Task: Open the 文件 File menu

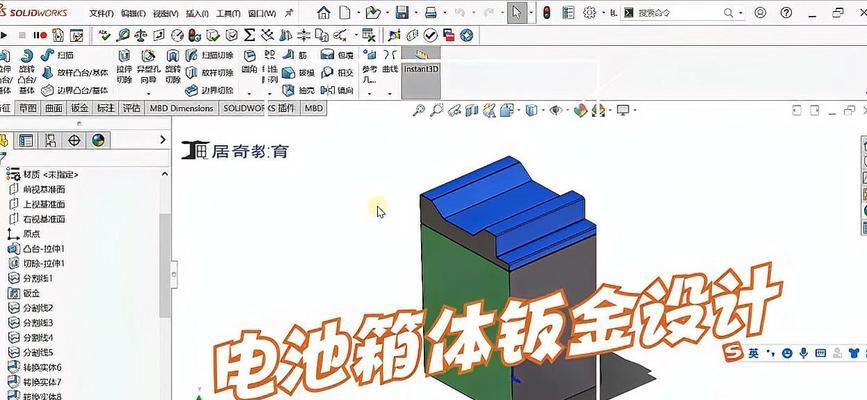Action: click(x=101, y=13)
